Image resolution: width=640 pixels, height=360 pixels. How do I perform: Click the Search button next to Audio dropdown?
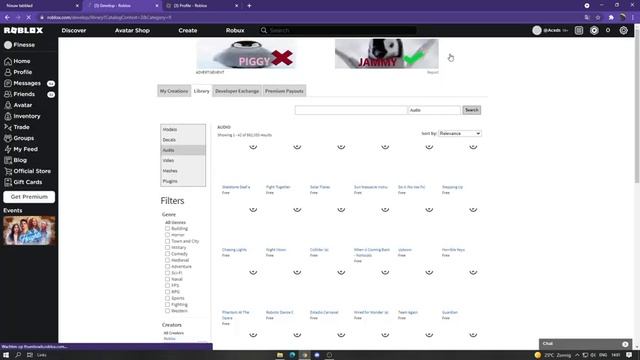click(x=471, y=110)
